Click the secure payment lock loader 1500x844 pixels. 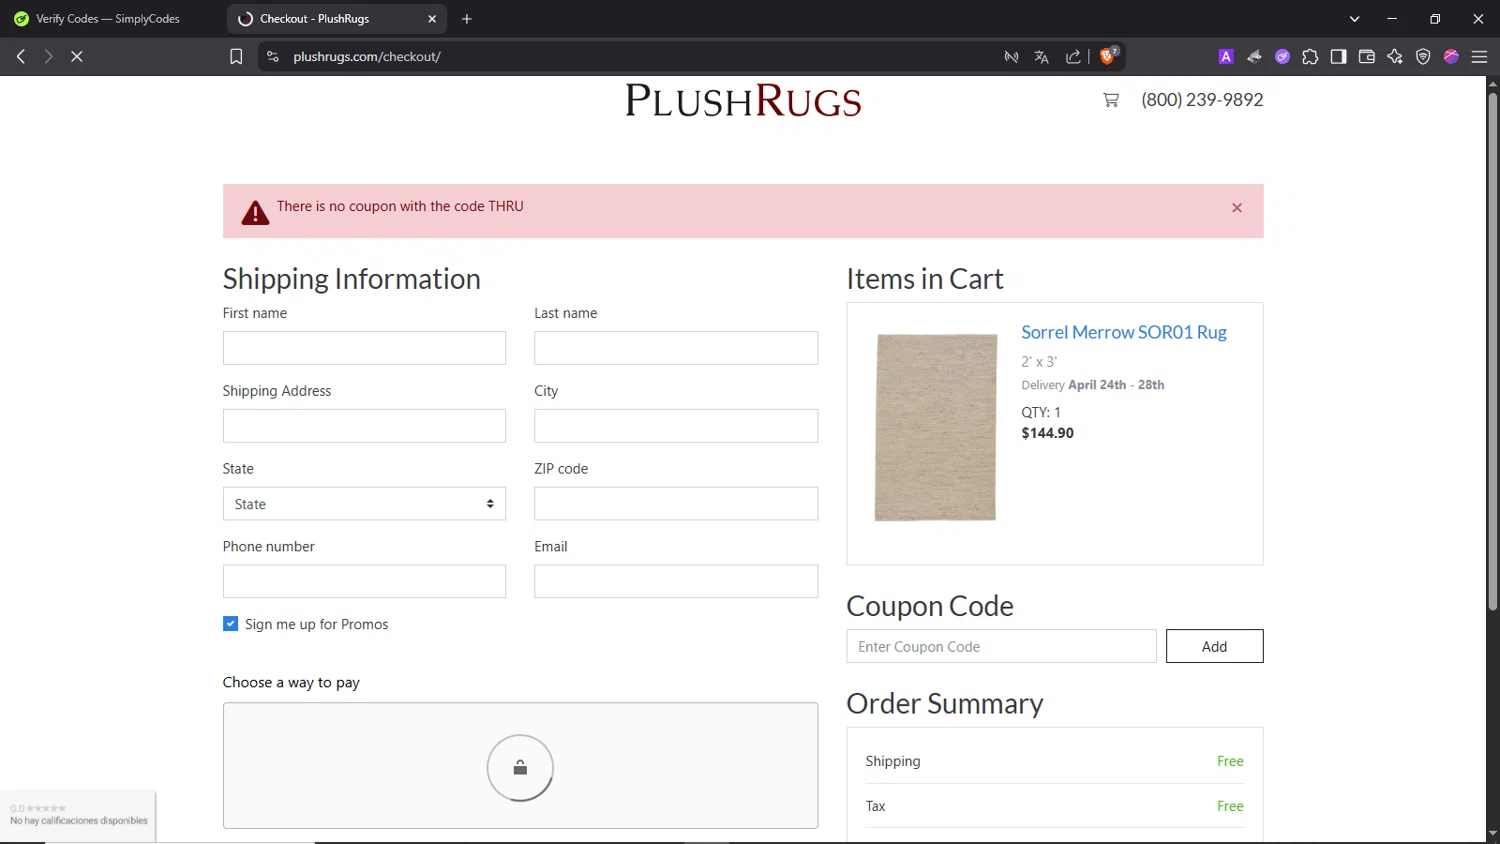point(520,768)
